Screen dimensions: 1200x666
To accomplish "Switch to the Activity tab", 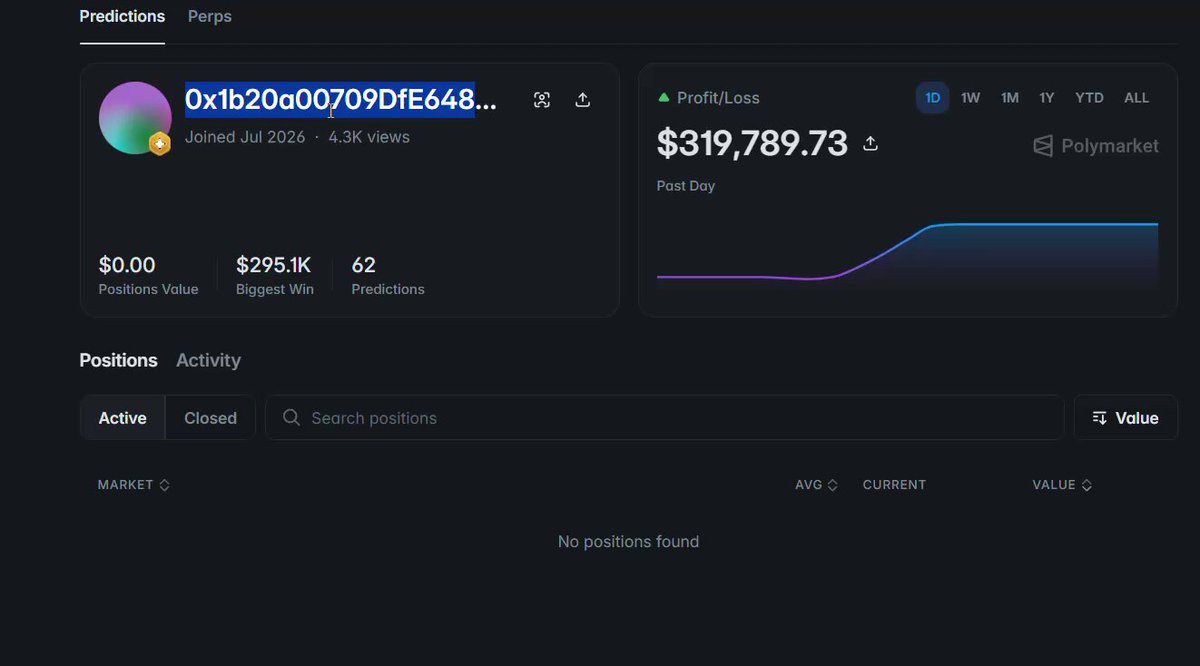I will tap(208, 360).
